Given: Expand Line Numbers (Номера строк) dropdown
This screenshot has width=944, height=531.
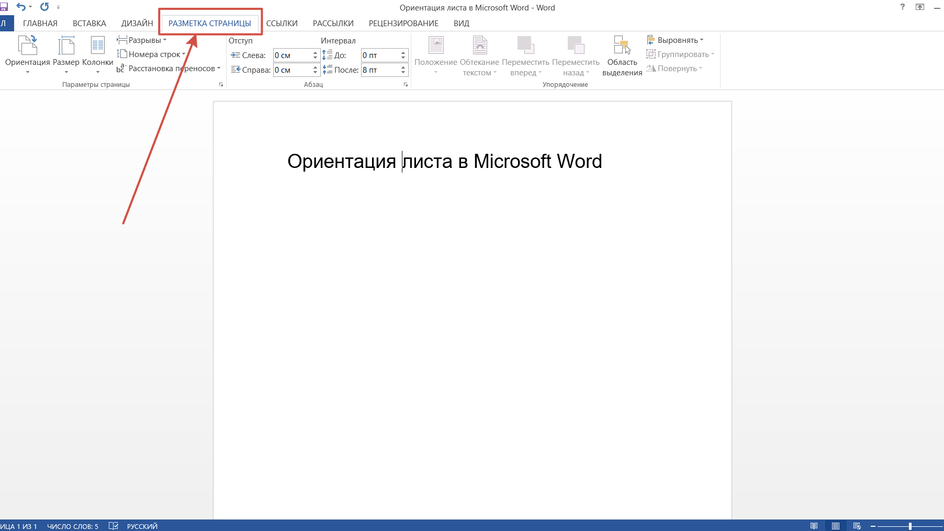Looking at the screenshot, I should [151, 54].
